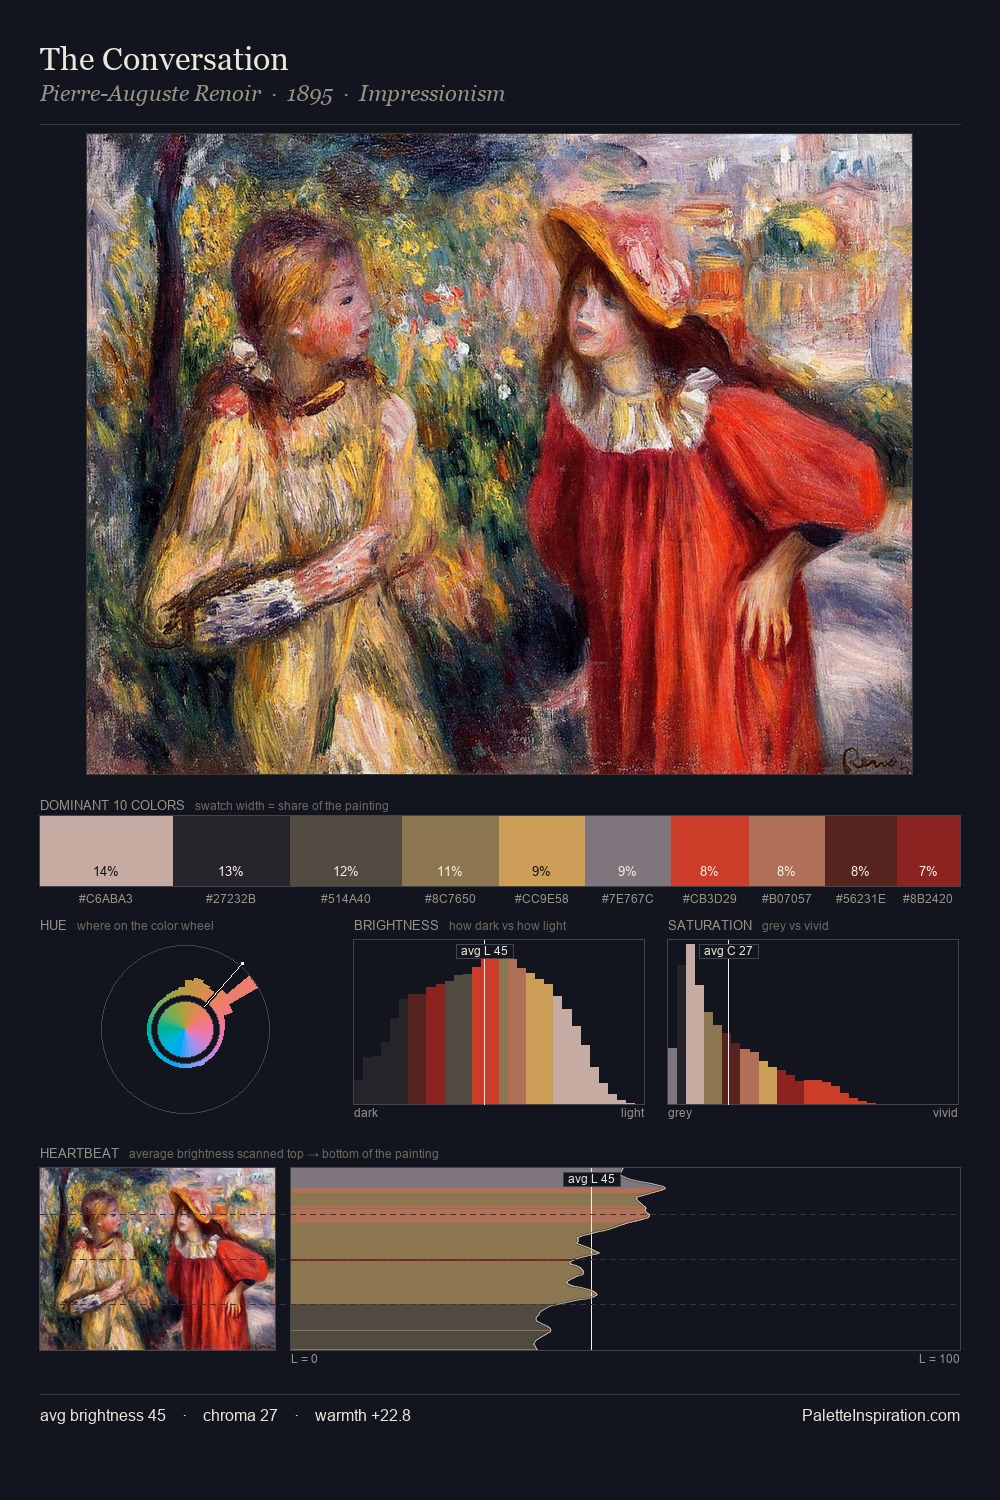Click the 'L = 100' axis label

pos(939,1359)
